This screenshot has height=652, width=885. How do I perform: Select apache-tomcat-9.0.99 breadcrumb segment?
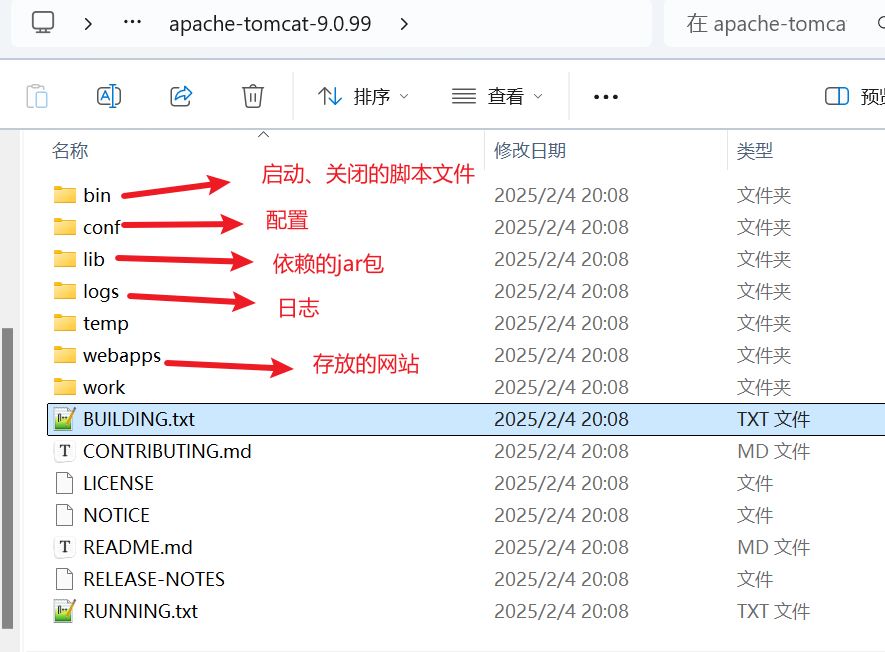(270, 24)
